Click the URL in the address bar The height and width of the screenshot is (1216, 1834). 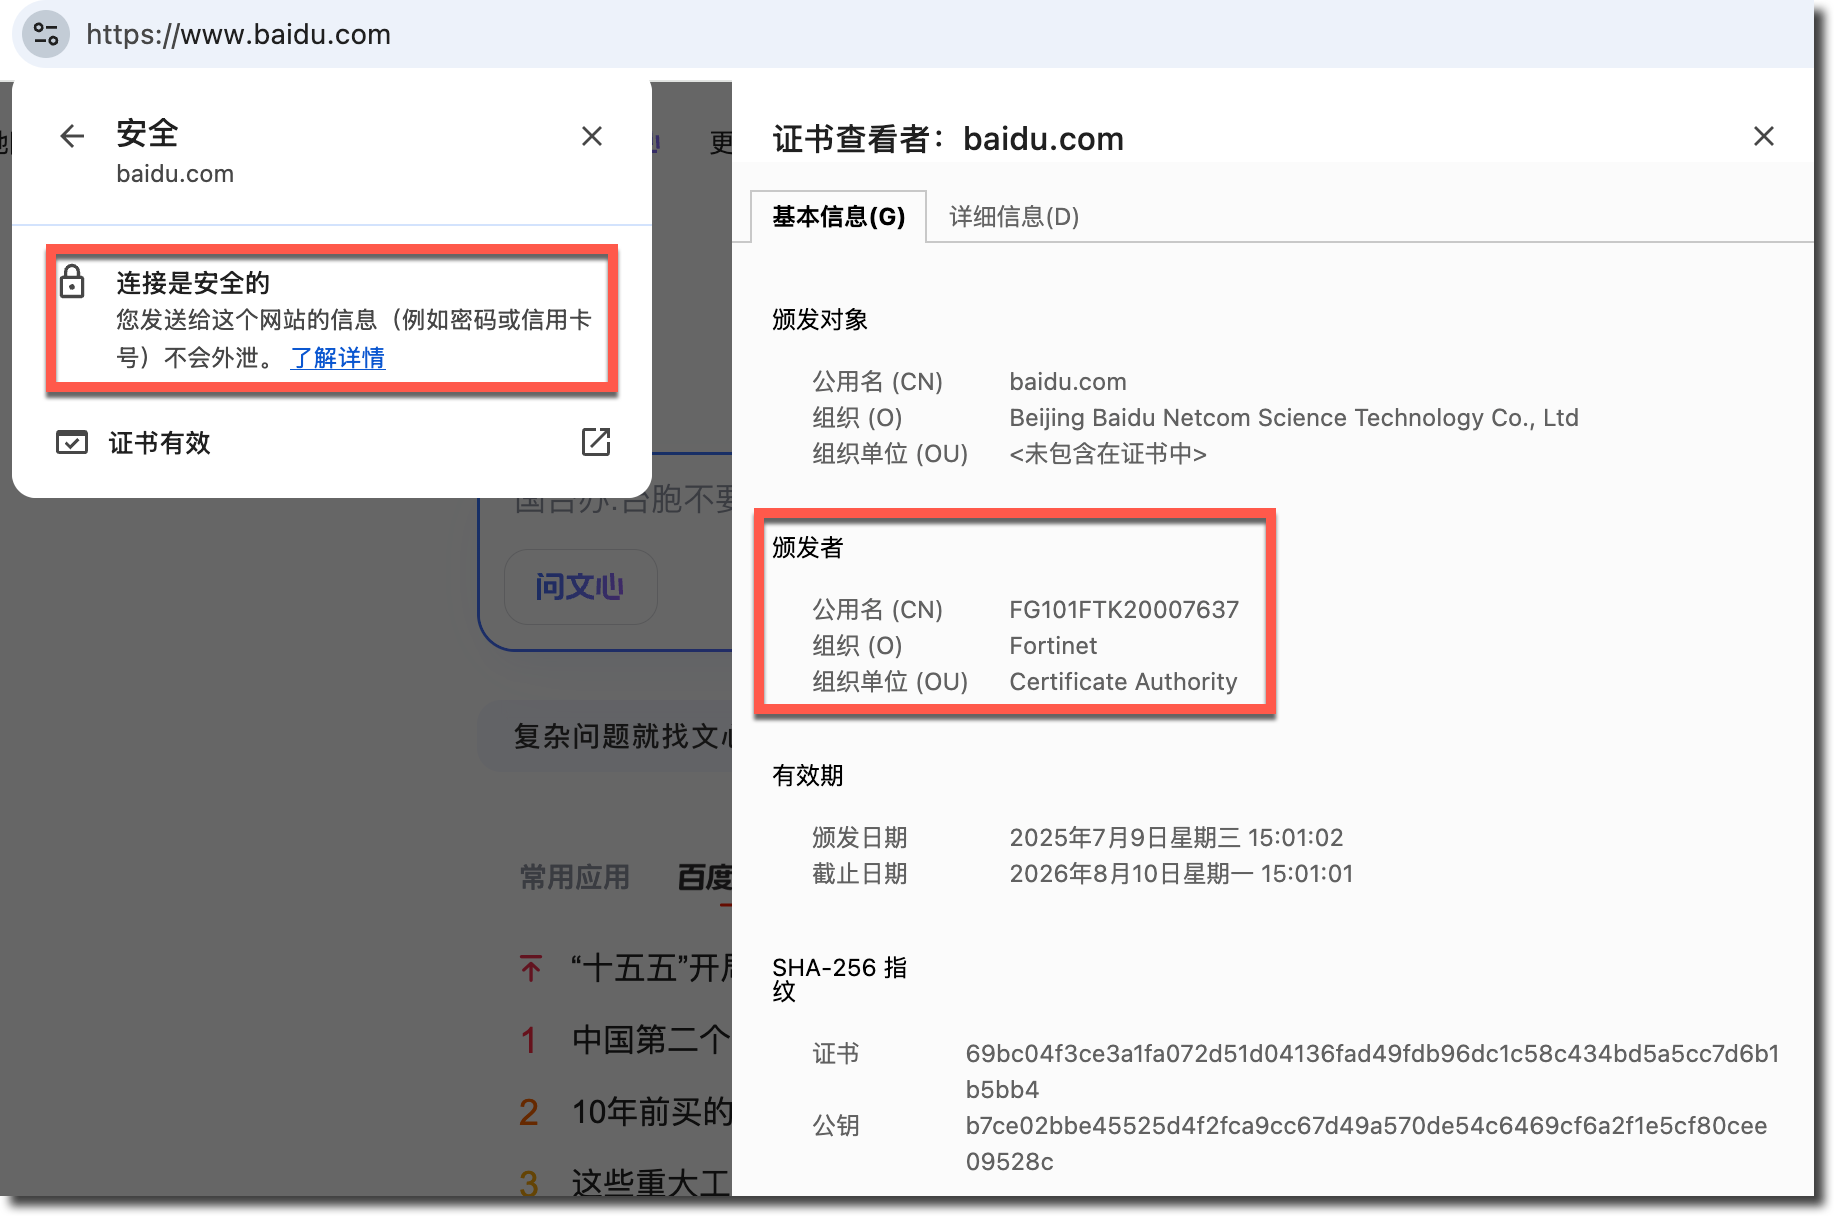(238, 34)
